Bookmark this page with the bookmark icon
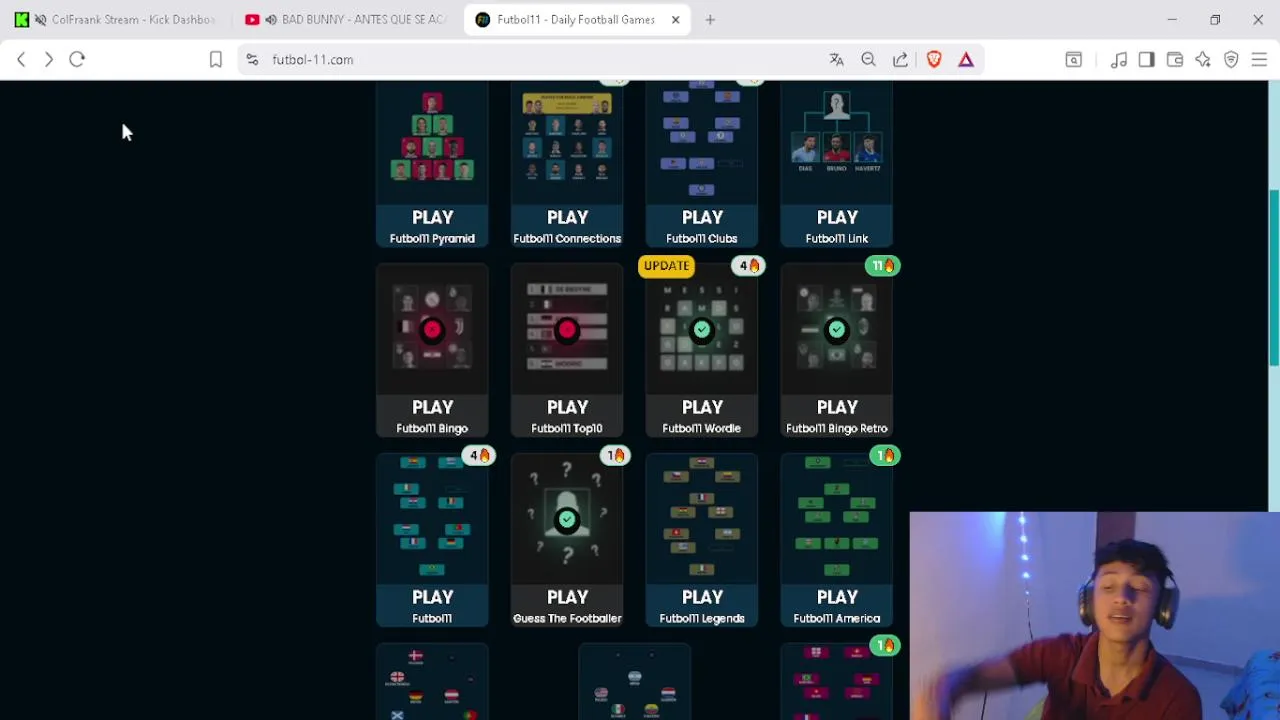The height and width of the screenshot is (720, 1280). pyautogui.click(x=215, y=60)
